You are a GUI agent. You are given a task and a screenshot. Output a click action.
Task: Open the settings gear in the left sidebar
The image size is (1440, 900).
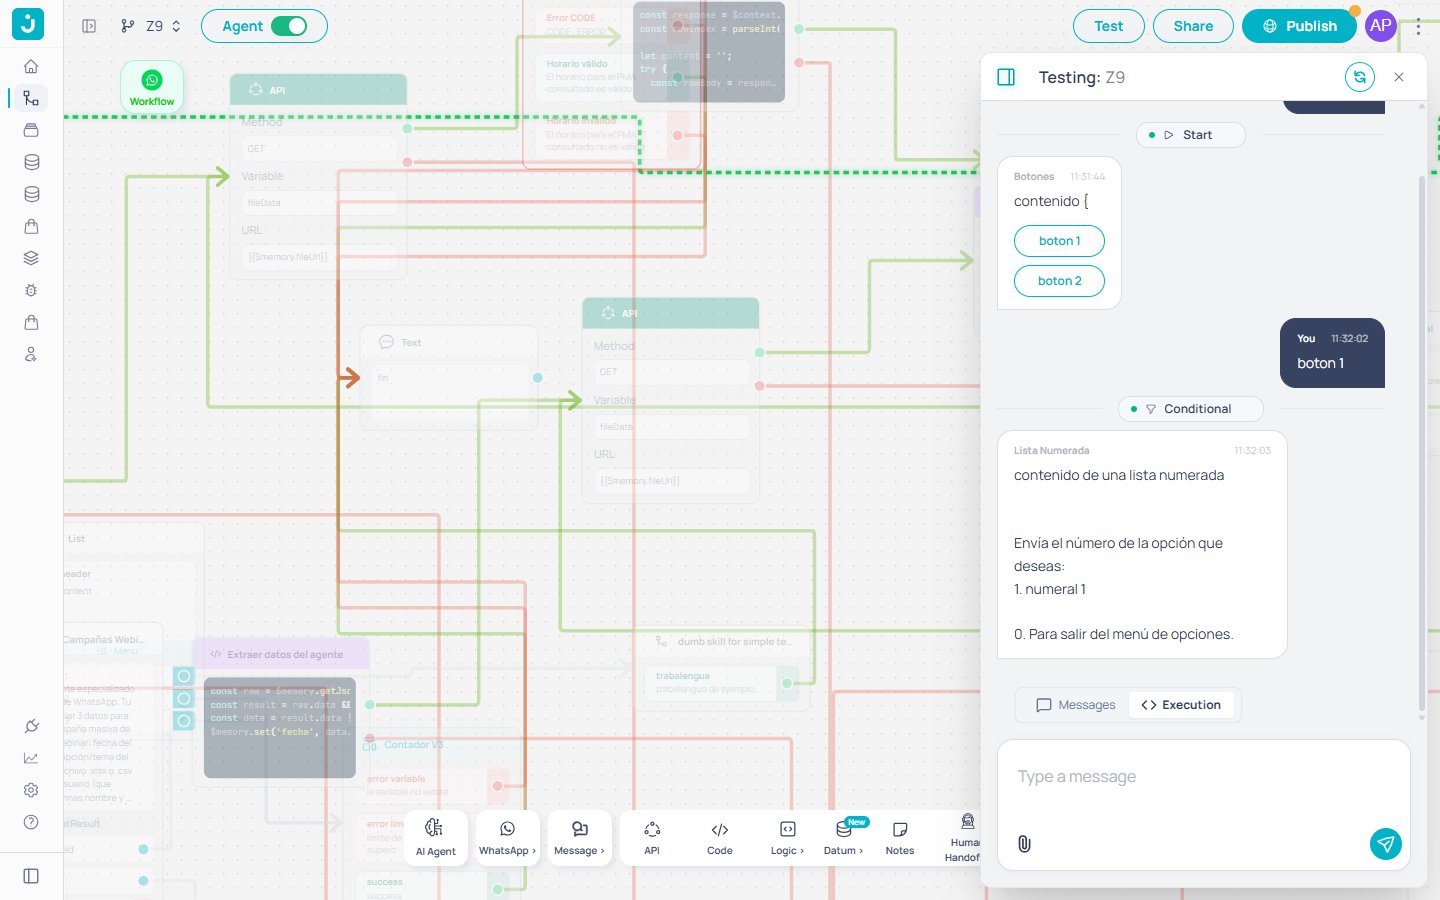[x=31, y=790]
